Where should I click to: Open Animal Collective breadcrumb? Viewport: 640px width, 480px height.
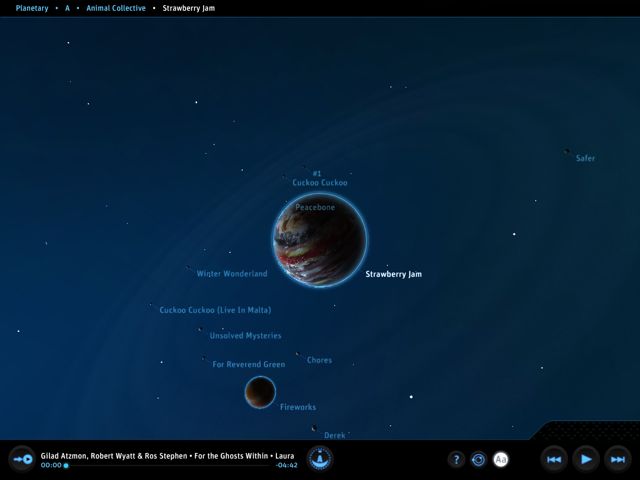tap(116, 8)
